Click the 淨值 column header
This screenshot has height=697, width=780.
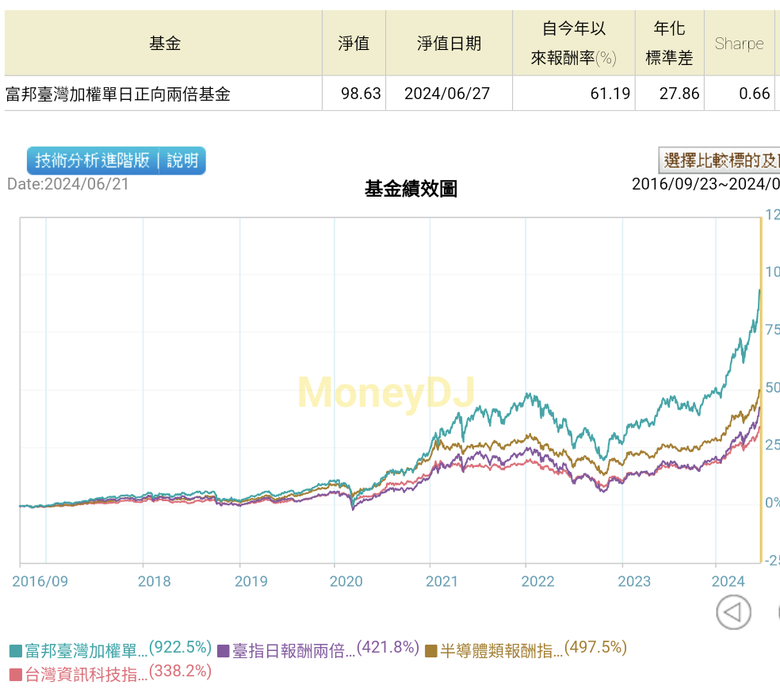coord(354,43)
